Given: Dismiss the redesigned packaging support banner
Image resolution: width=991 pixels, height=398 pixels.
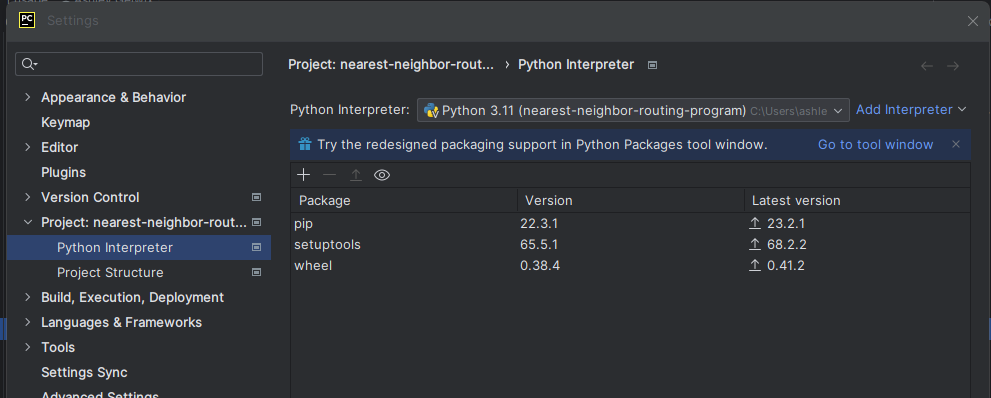Looking at the screenshot, I should click(956, 144).
